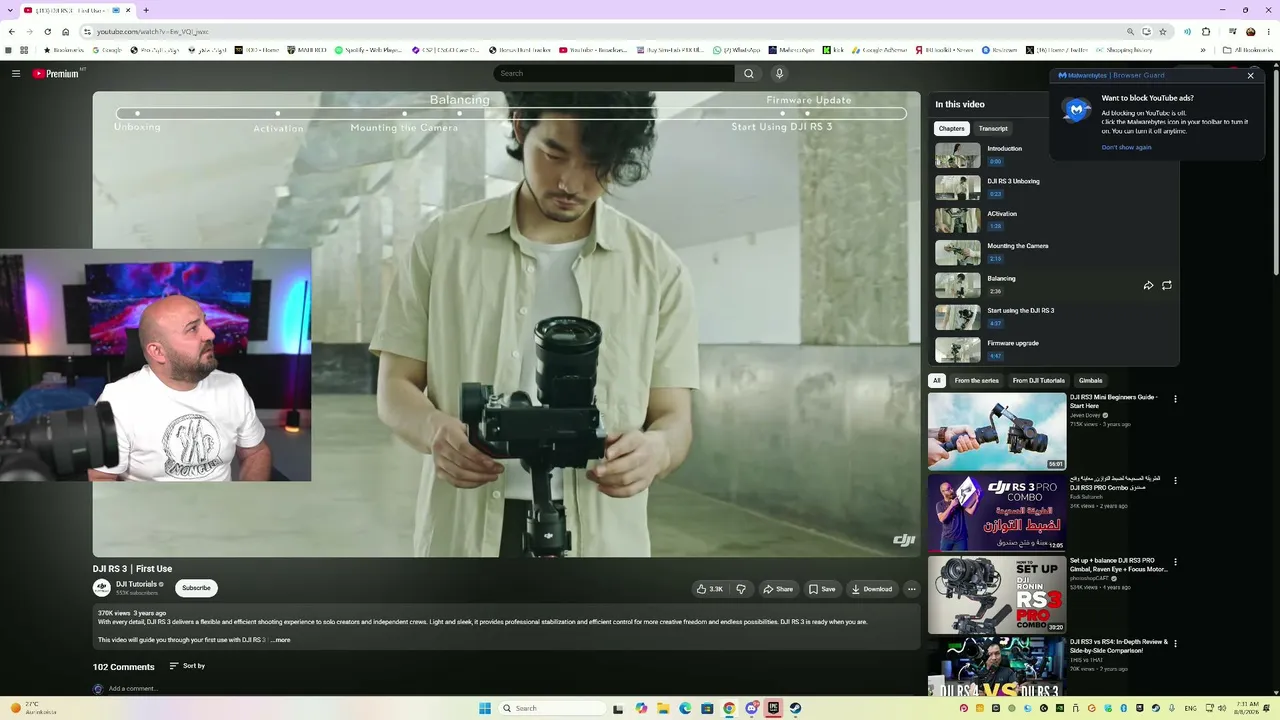The image size is (1280, 720).
Task: Open Chrome home page button
Action: 66,32
